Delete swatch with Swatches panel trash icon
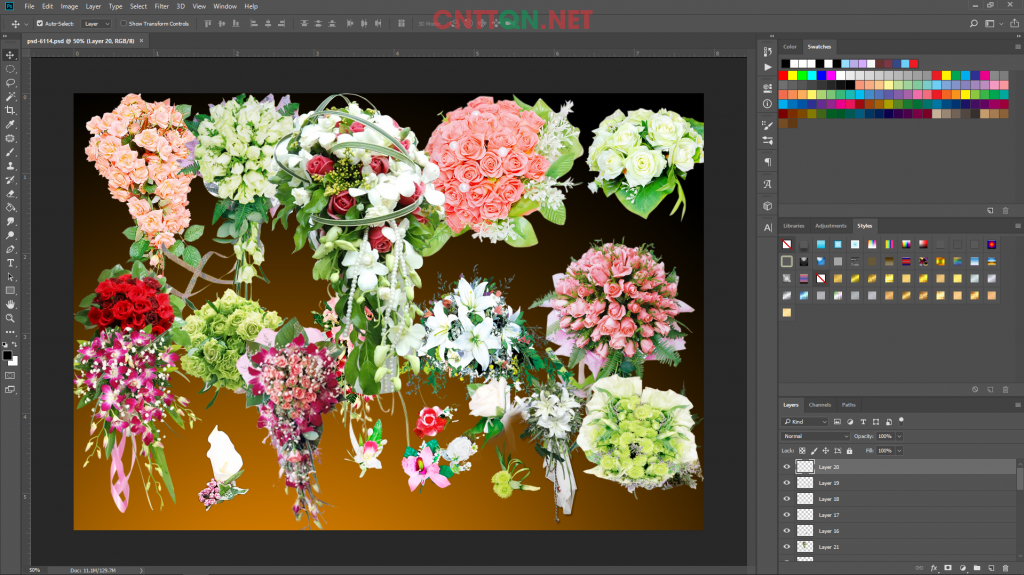The height and width of the screenshot is (575, 1024). click(1006, 210)
